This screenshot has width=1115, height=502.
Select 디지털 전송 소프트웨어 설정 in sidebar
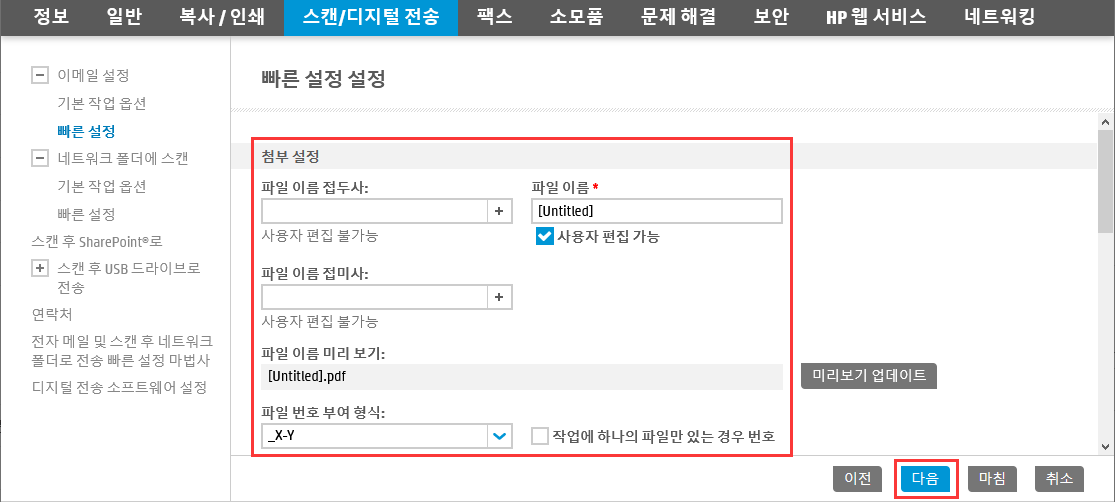pyautogui.click(x=119, y=388)
